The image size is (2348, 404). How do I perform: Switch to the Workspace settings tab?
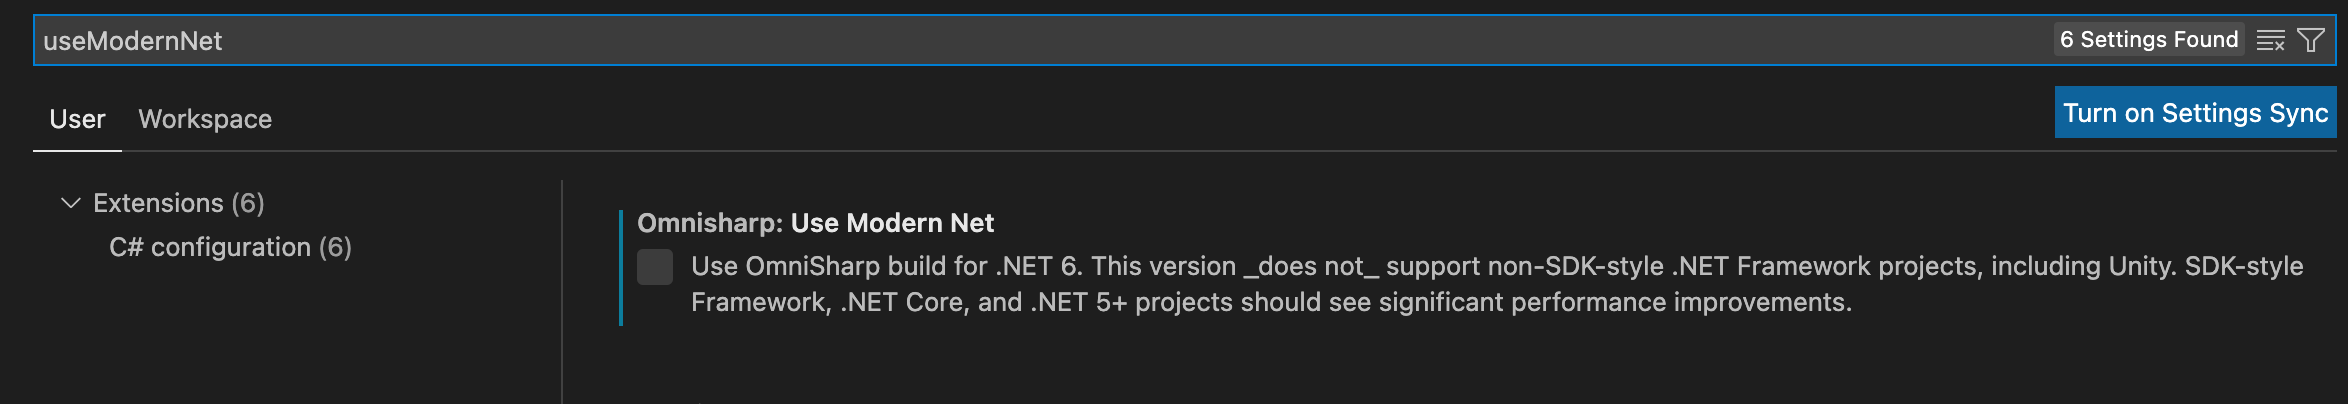205,119
